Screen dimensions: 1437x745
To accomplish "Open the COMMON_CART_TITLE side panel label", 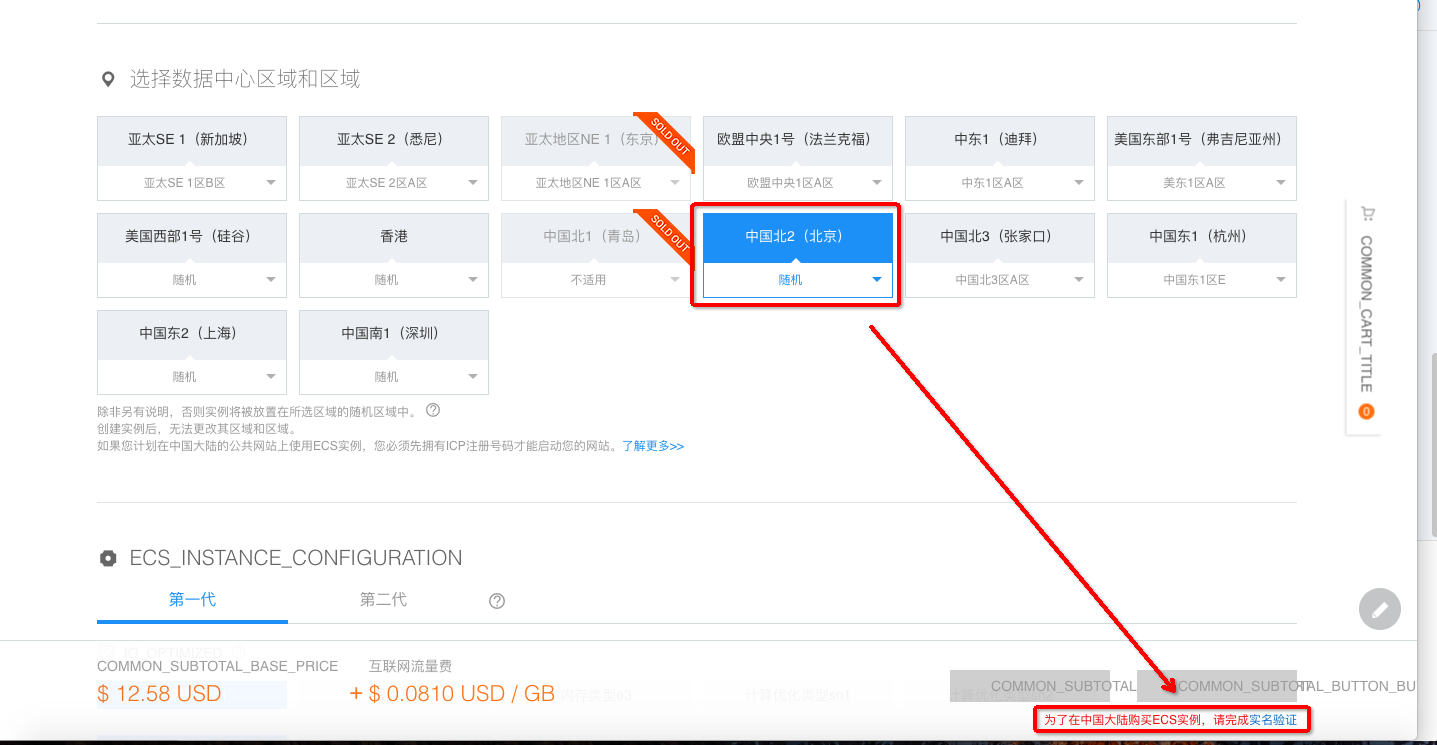I will click(1366, 314).
